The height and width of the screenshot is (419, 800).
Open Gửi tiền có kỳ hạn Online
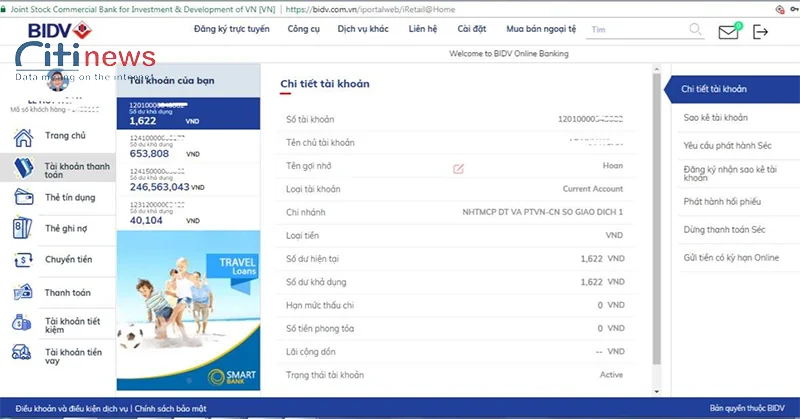pos(731,258)
